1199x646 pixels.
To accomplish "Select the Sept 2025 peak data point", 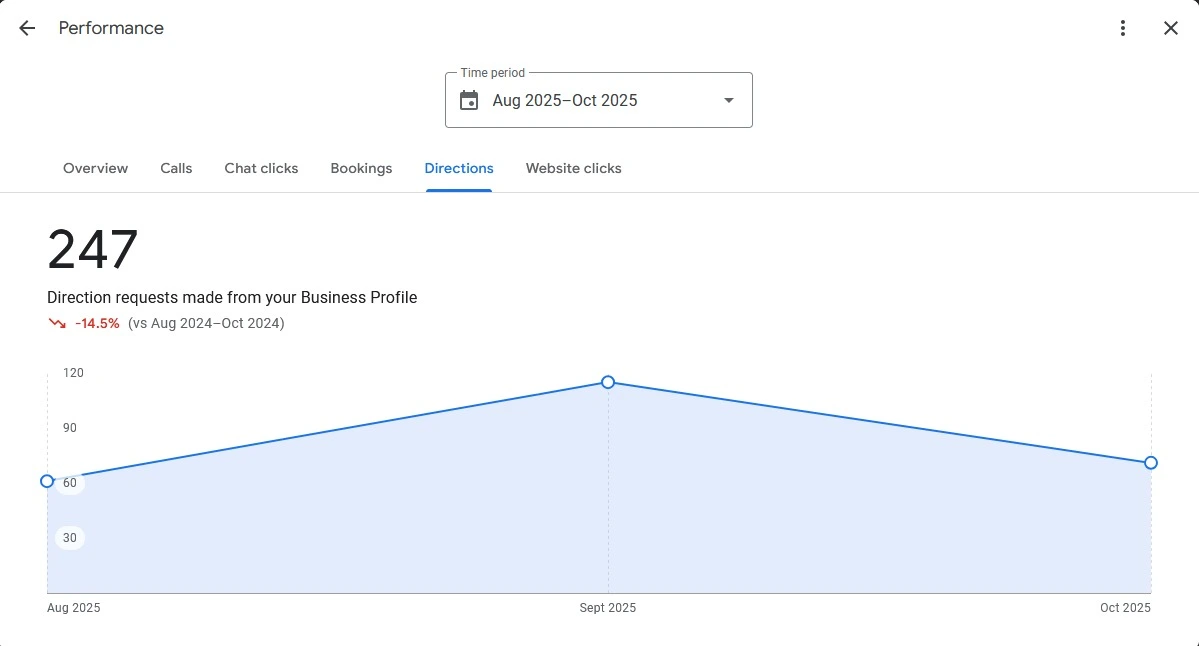I will 608,382.
